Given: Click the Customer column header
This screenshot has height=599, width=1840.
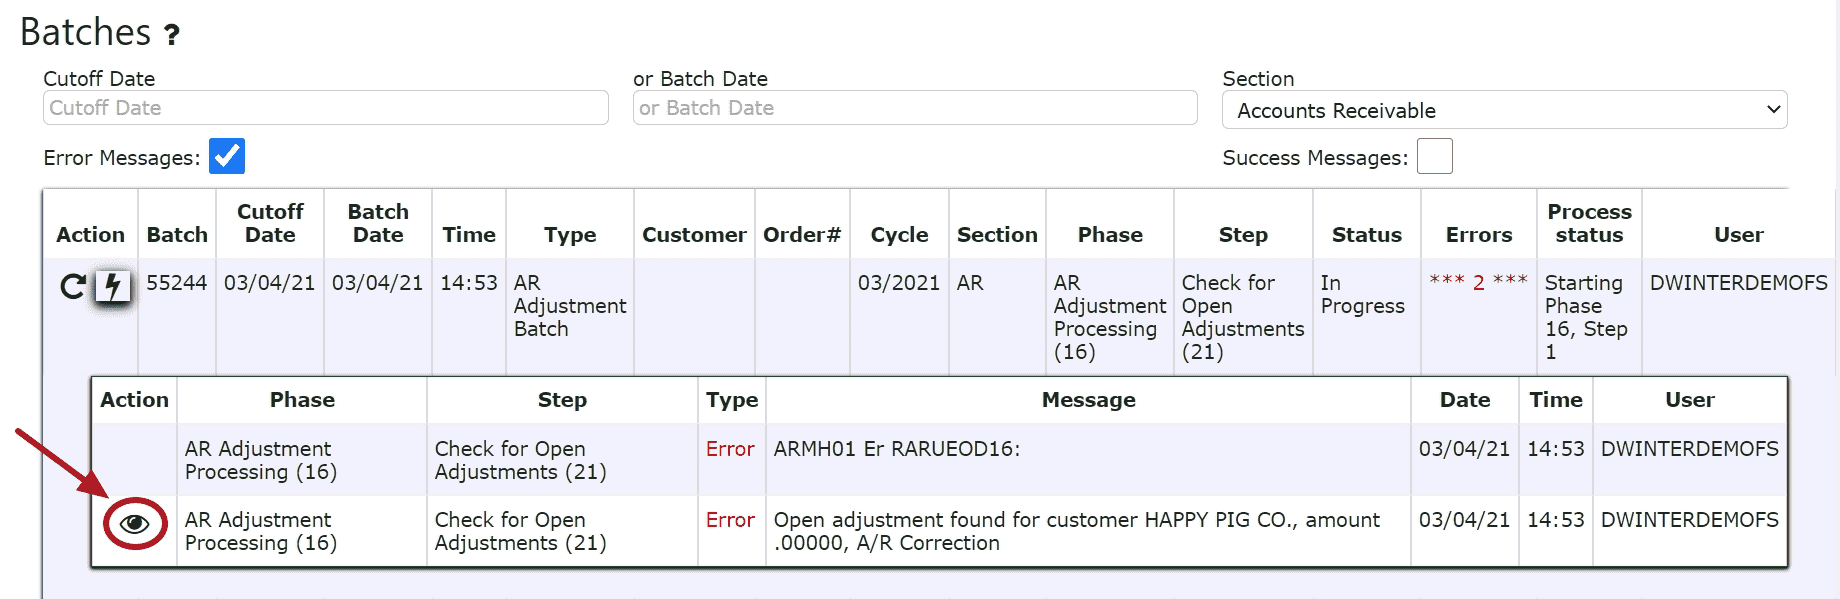Looking at the screenshot, I should [x=694, y=235].
